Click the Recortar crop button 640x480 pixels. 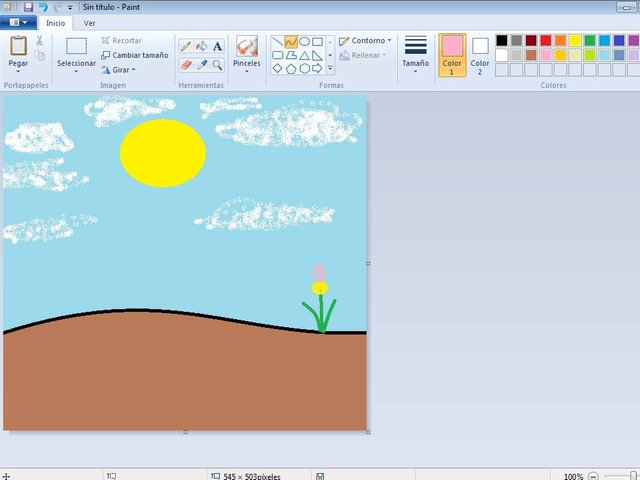tap(121, 40)
